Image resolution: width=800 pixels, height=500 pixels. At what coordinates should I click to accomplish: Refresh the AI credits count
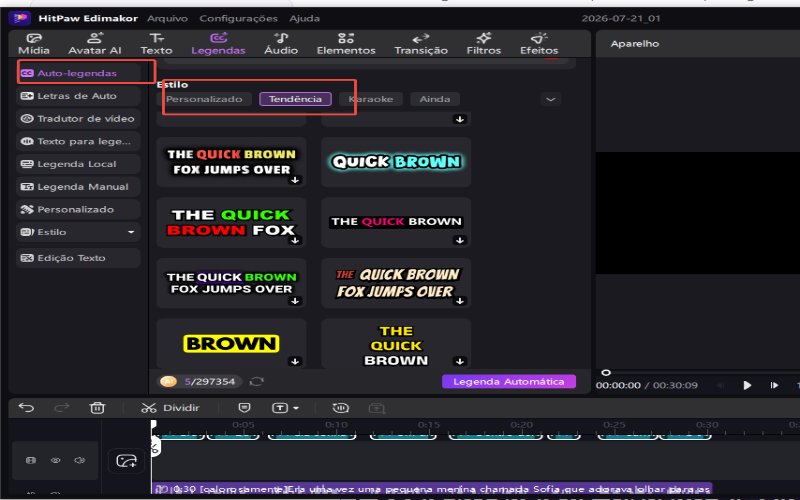pyautogui.click(x=257, y=382)
